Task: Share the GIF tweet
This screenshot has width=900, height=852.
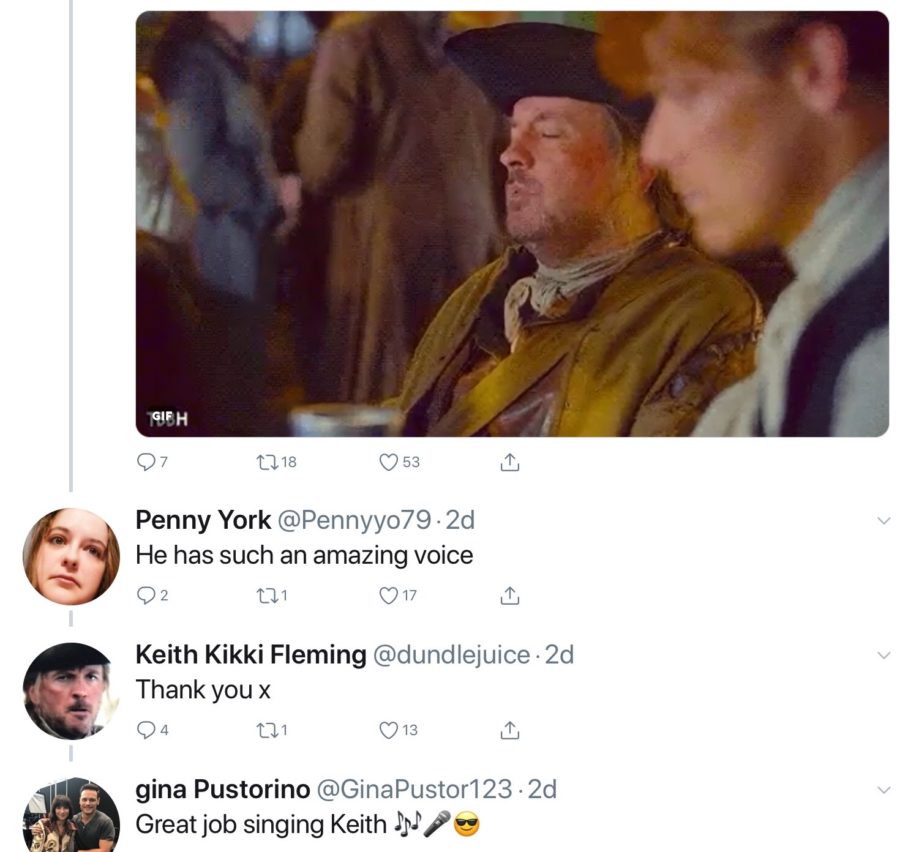Action: (x=509, y=462)
